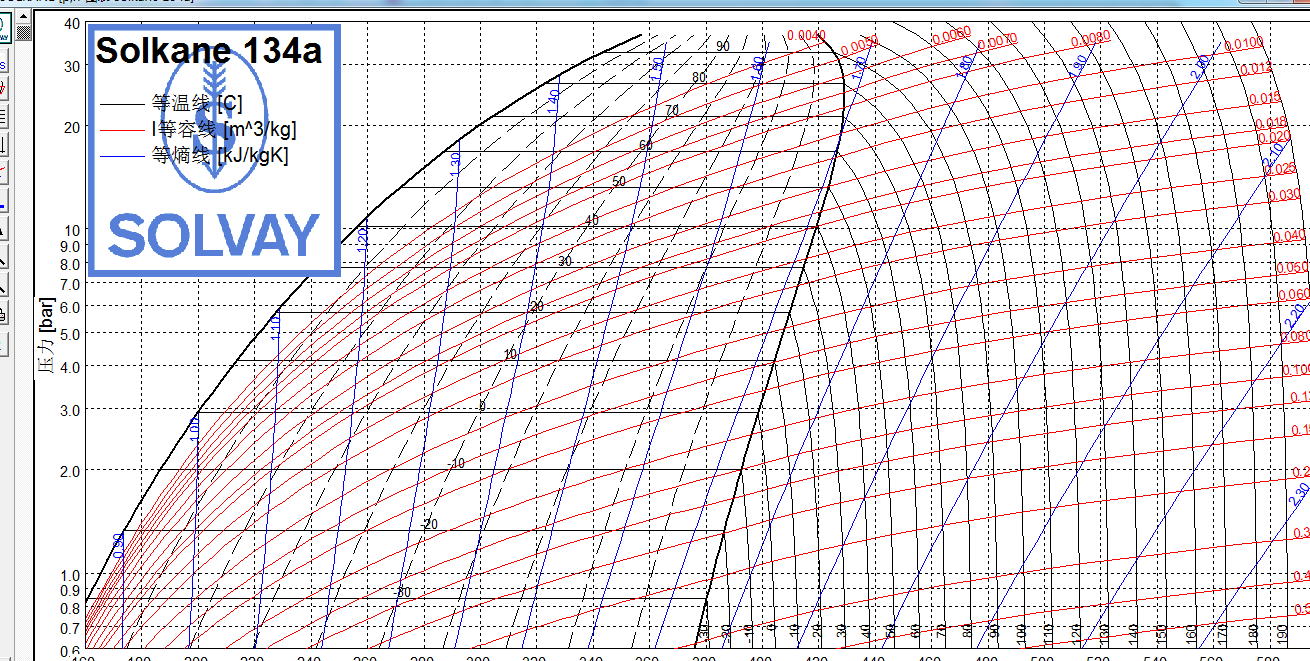
Task: Click the SOLVAY logo text
Action: coord(214,237)
